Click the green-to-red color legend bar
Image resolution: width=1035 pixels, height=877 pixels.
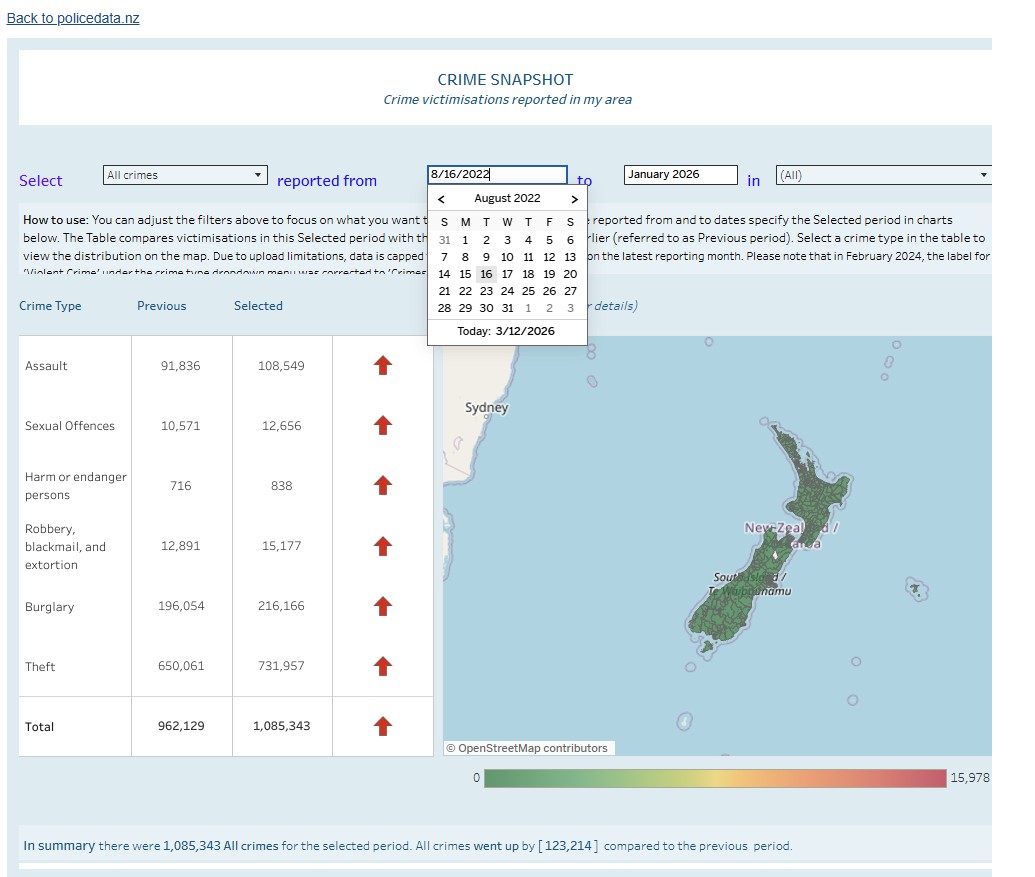715,778
